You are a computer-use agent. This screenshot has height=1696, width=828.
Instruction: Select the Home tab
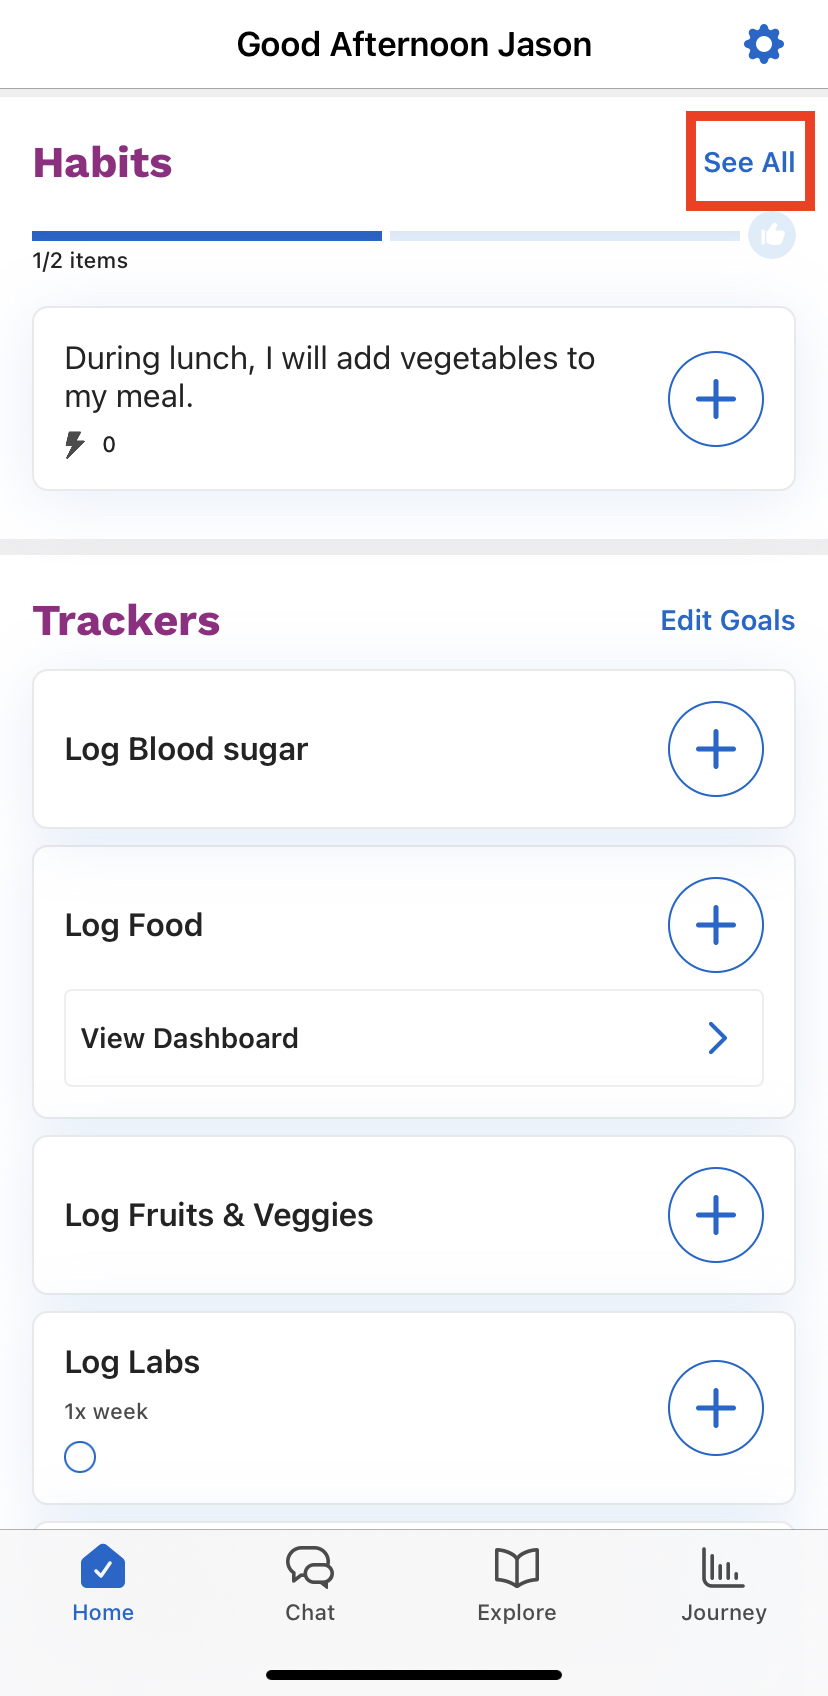pyautogui.click(x=103, y=1585)
